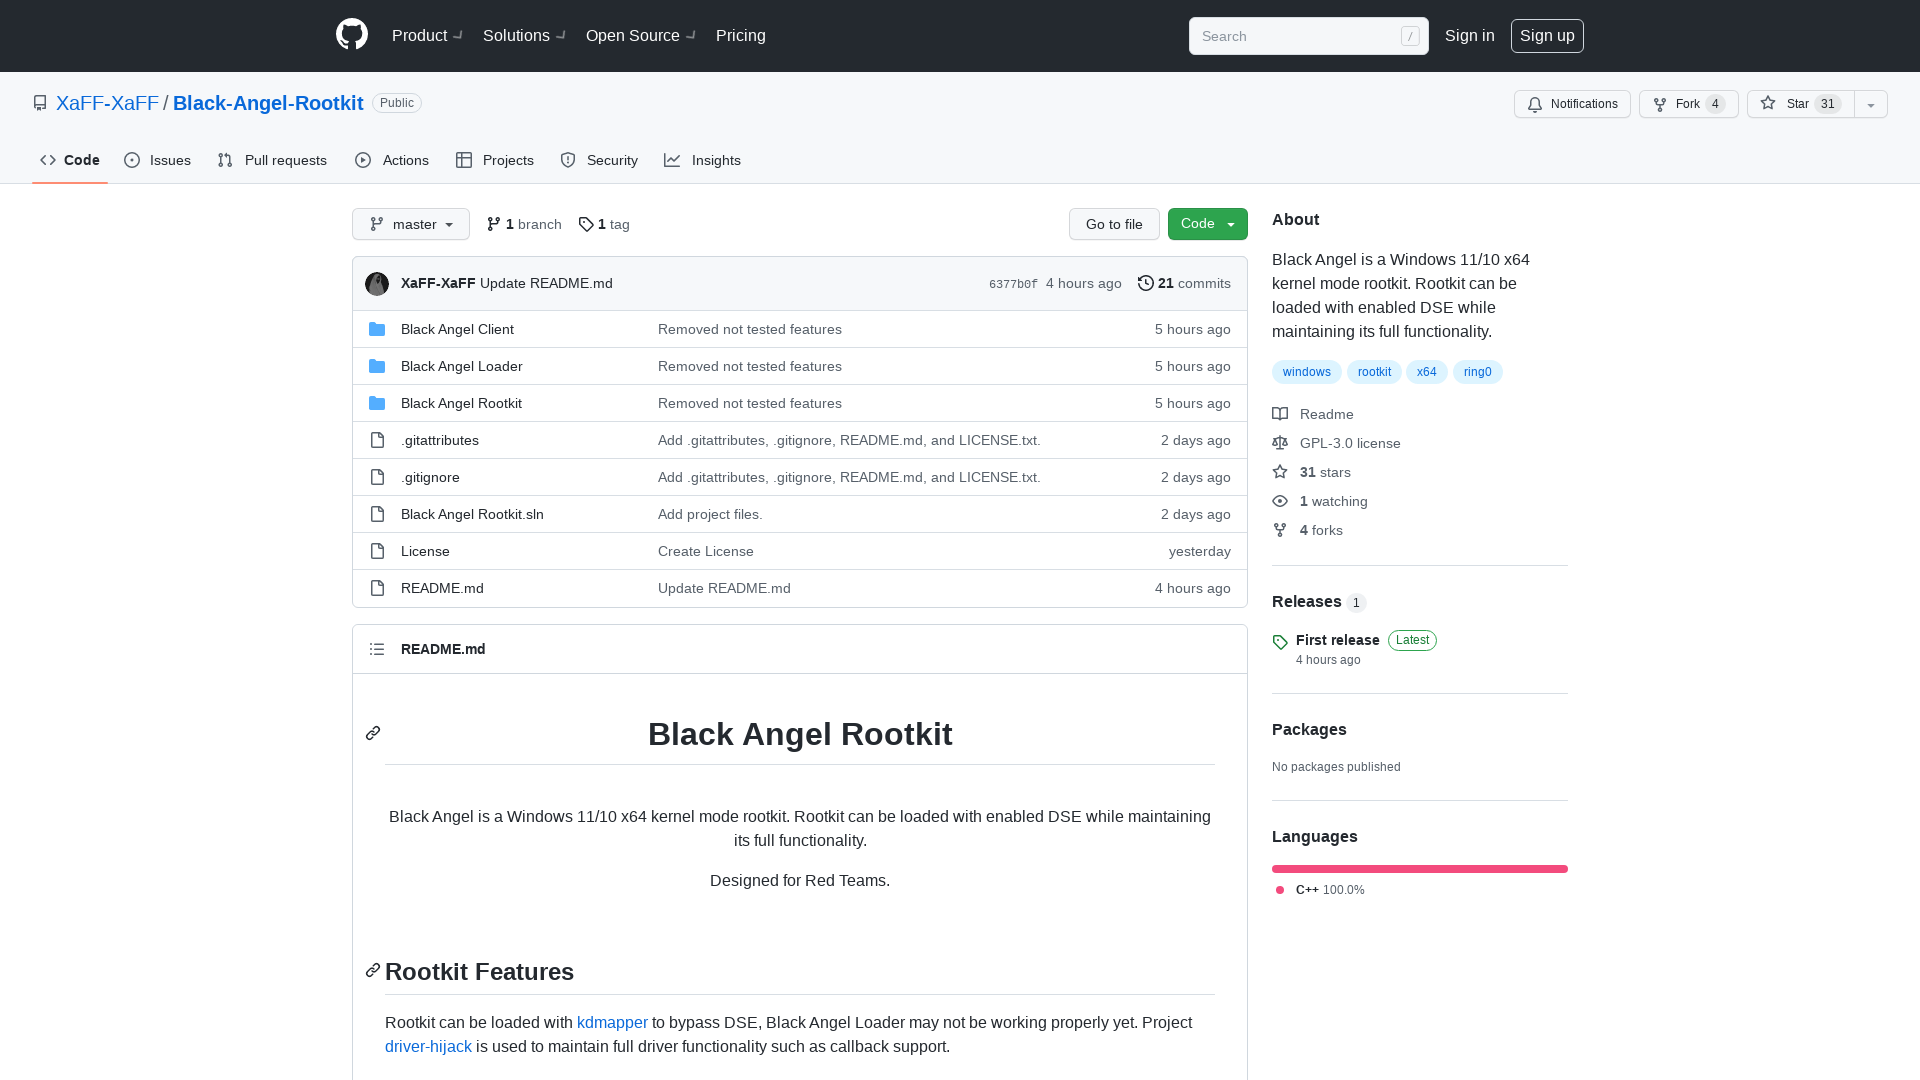The width and height of the screenshot is (1920, 1080).
Task: Open folder icon for Black Angel Rootkit
Action: point(377,403)
